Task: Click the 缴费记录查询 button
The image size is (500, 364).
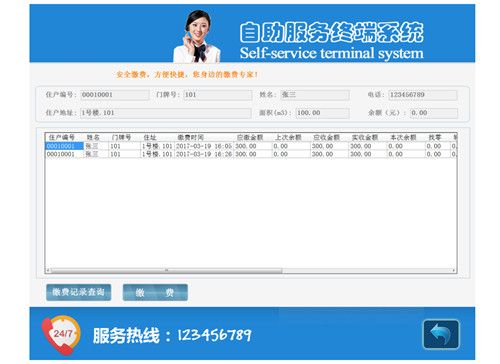Action: 78,292
